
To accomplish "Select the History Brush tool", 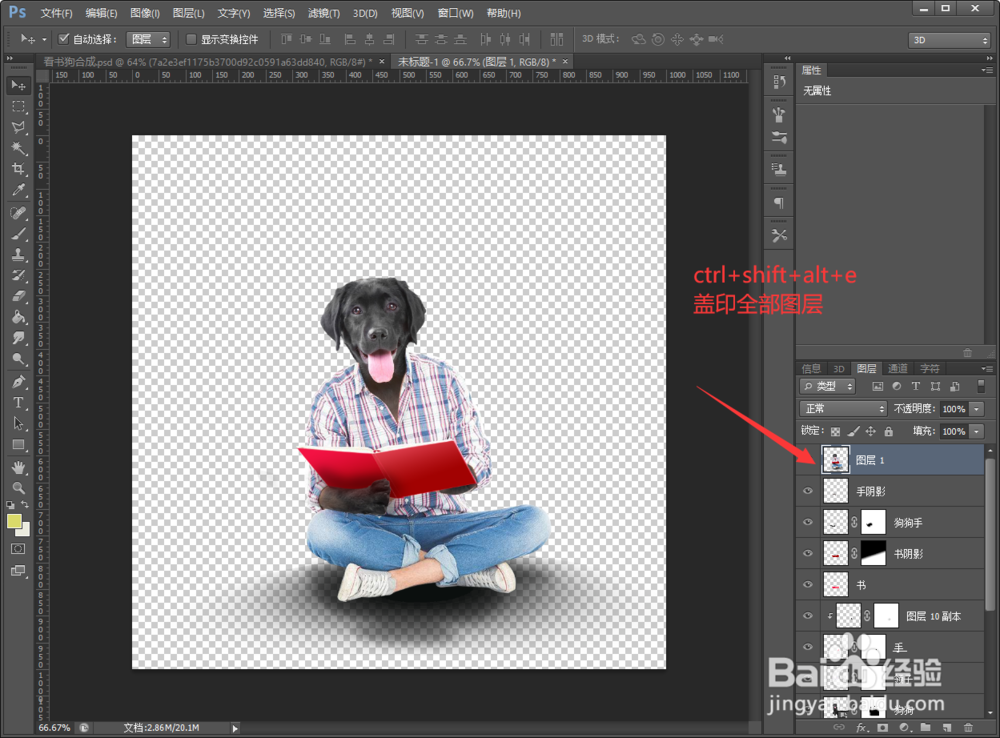I will coord(18,276).
